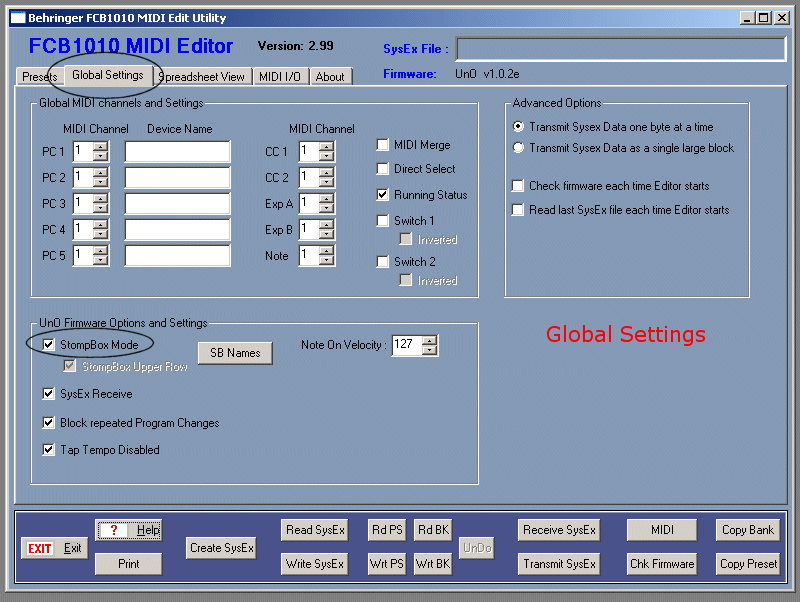Click the PC 2 MIDI channel number field
This screenshot has width=800, height=602.
(83, 178)
